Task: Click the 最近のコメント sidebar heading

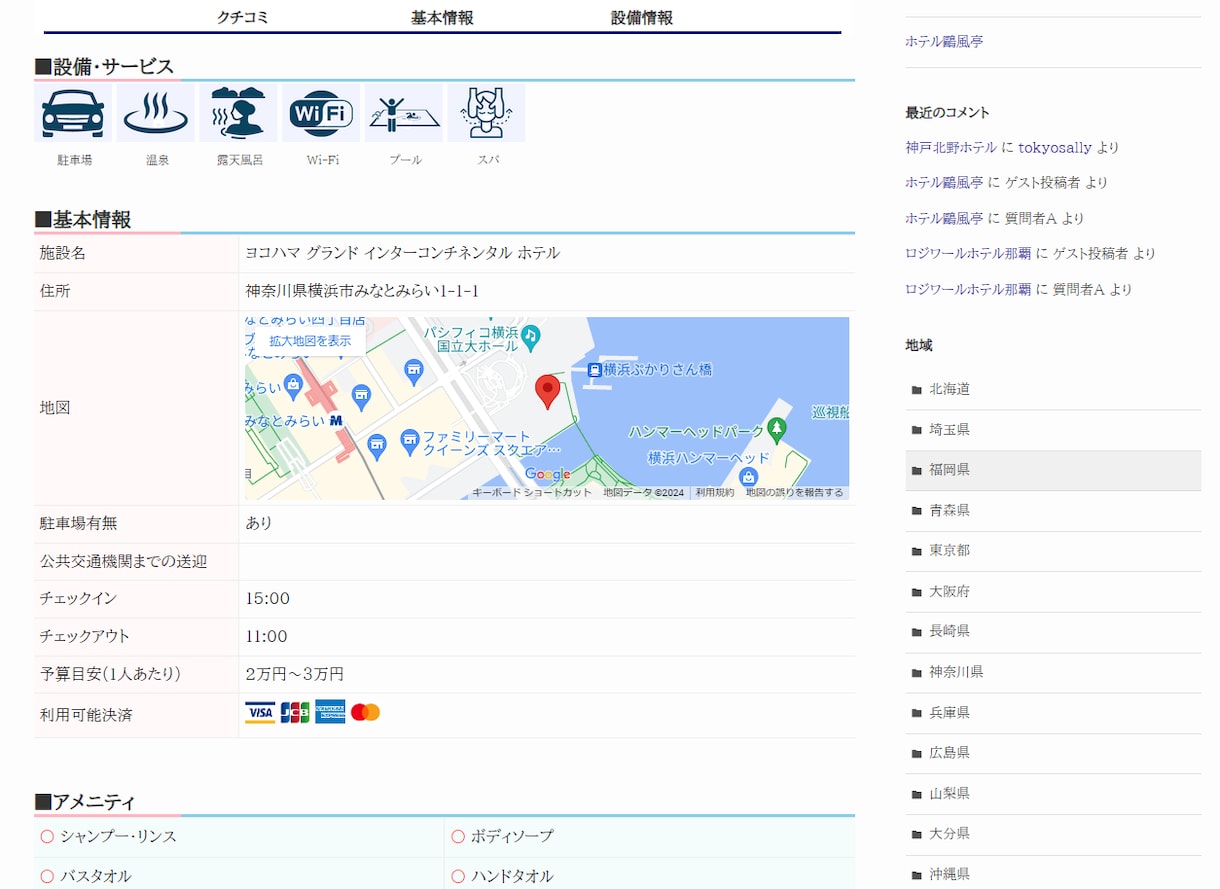Action: [x=947, y=113]
